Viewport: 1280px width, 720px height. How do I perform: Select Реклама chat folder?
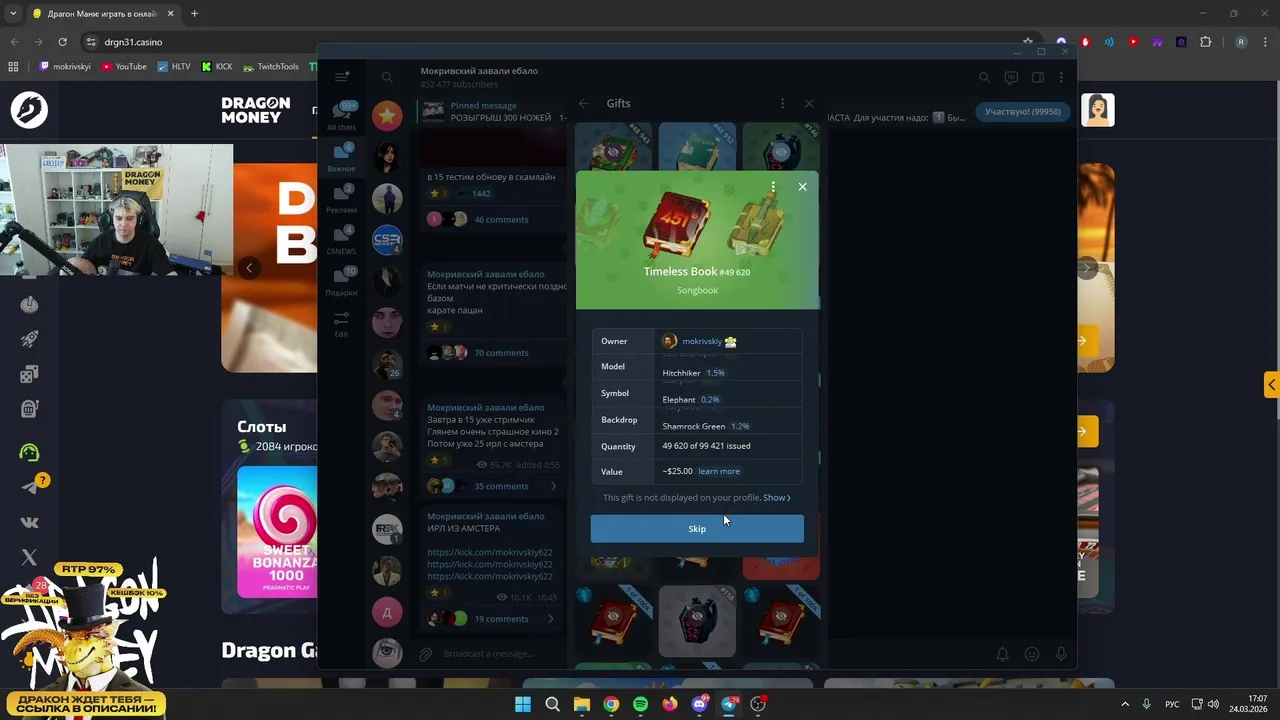click(x=342, y=198)
